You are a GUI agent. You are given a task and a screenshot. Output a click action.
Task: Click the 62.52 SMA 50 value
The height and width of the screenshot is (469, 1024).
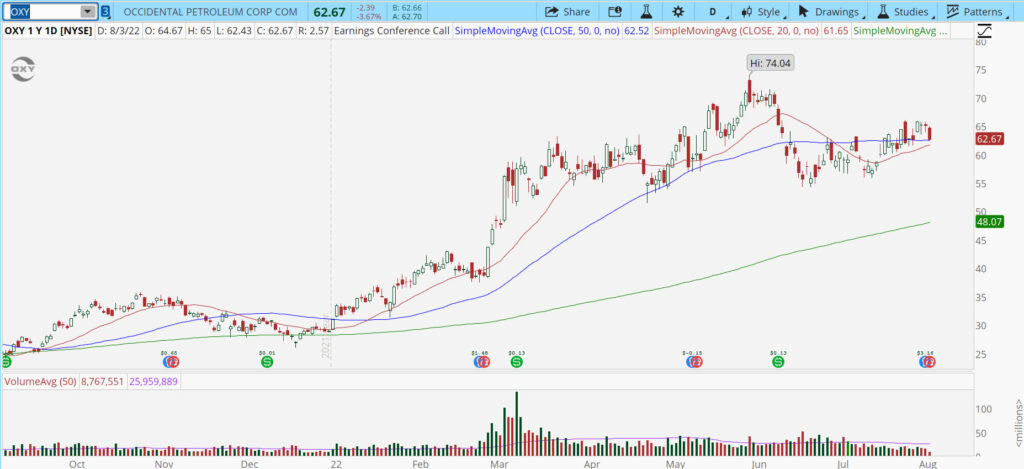click(636, 31)
